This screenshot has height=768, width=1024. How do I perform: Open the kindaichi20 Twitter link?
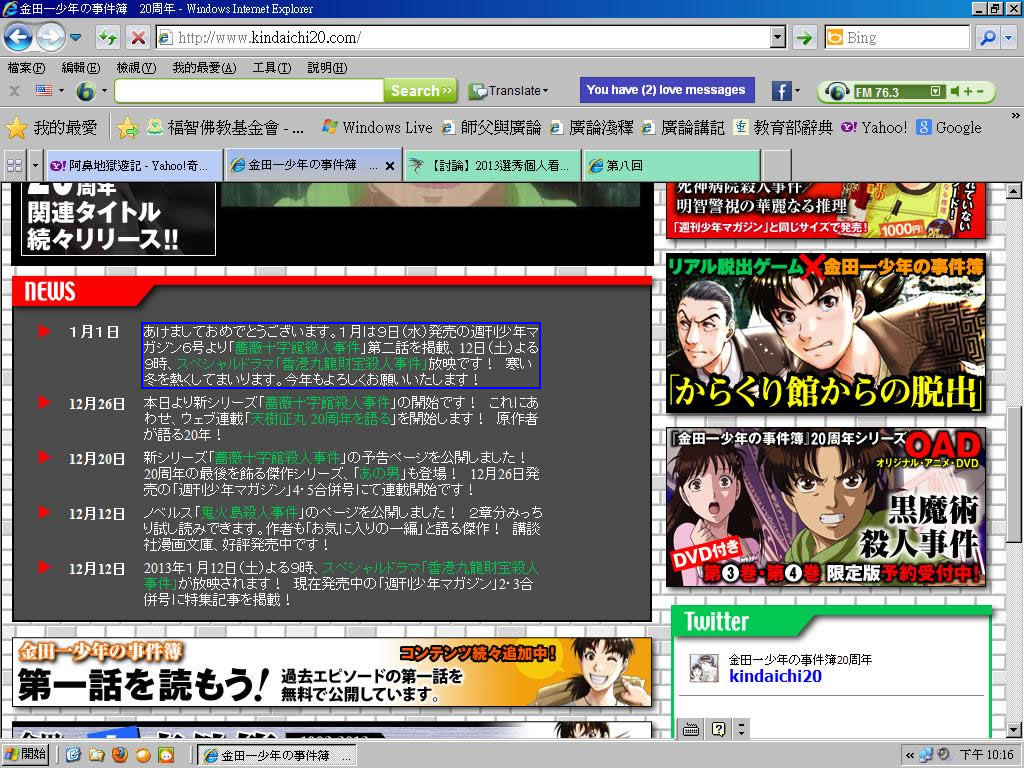coord(775,676)
